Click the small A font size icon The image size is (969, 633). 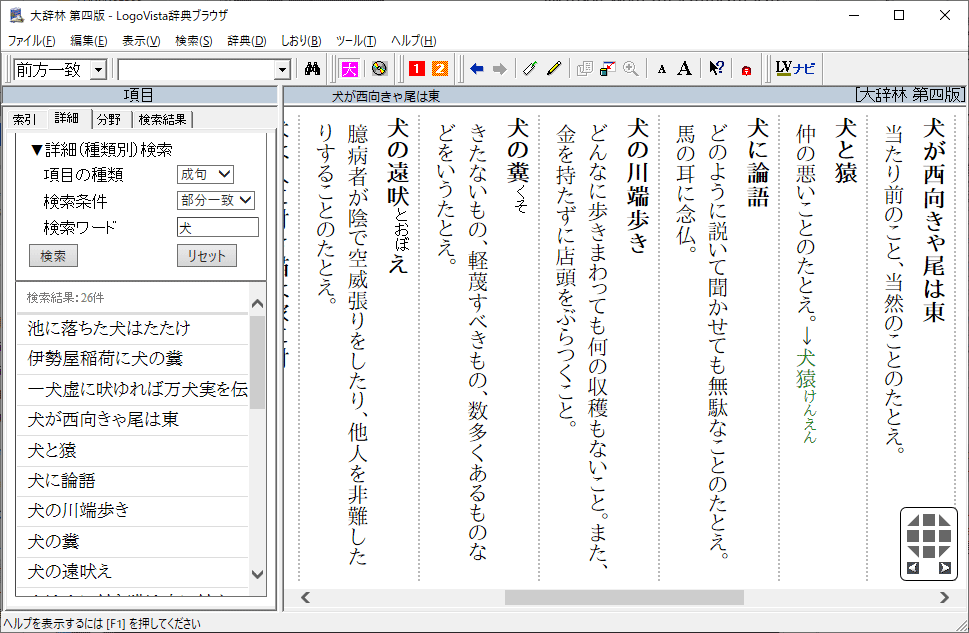[661, 69]
